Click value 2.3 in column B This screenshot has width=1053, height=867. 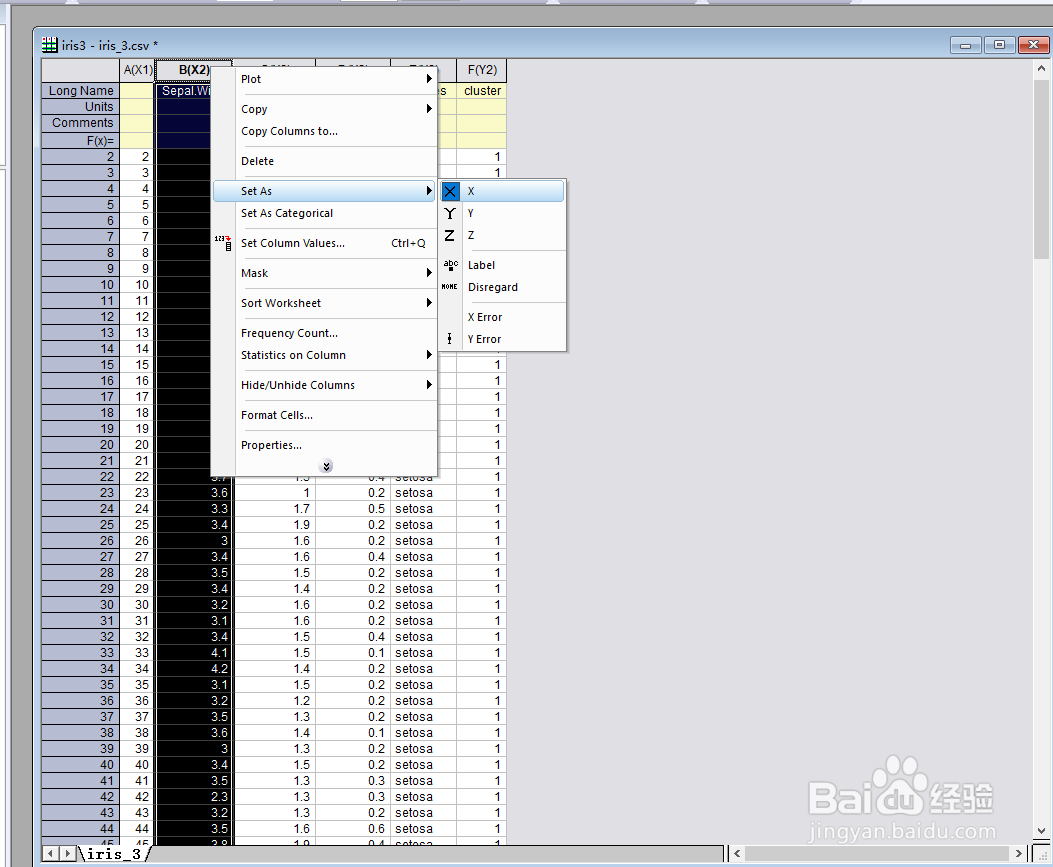pos(194,796)
